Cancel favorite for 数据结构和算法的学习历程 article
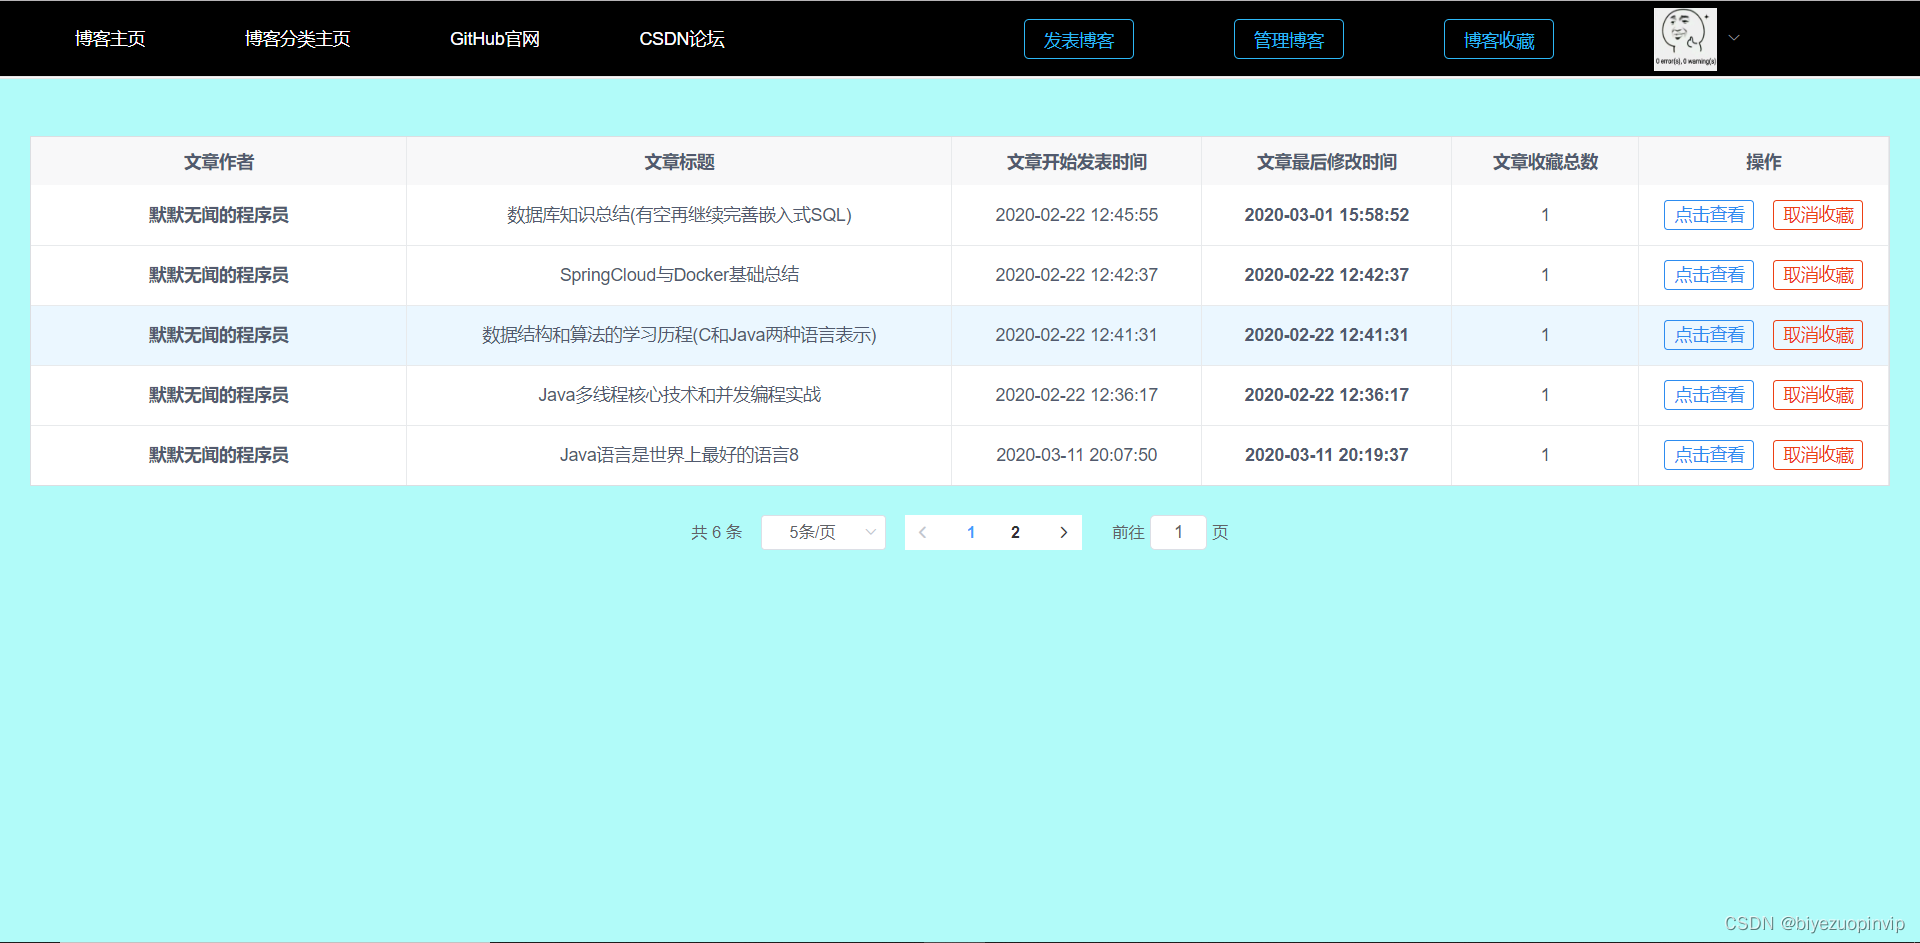 click(x=1818, y=335)
